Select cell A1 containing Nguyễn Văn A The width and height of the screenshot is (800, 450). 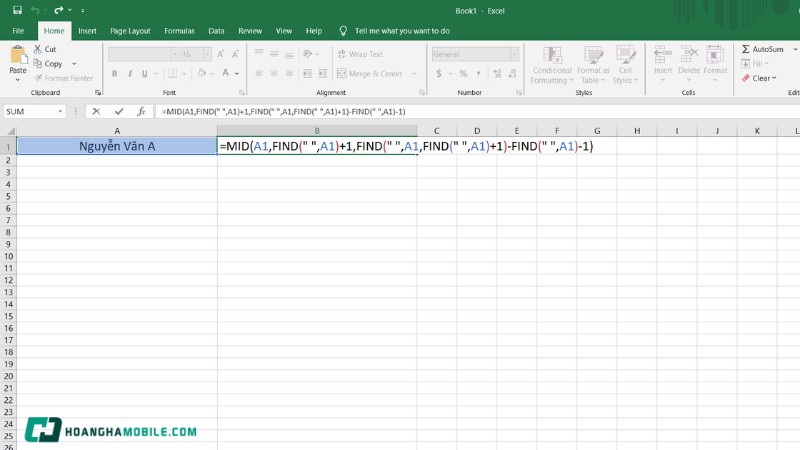coord(117,146)
